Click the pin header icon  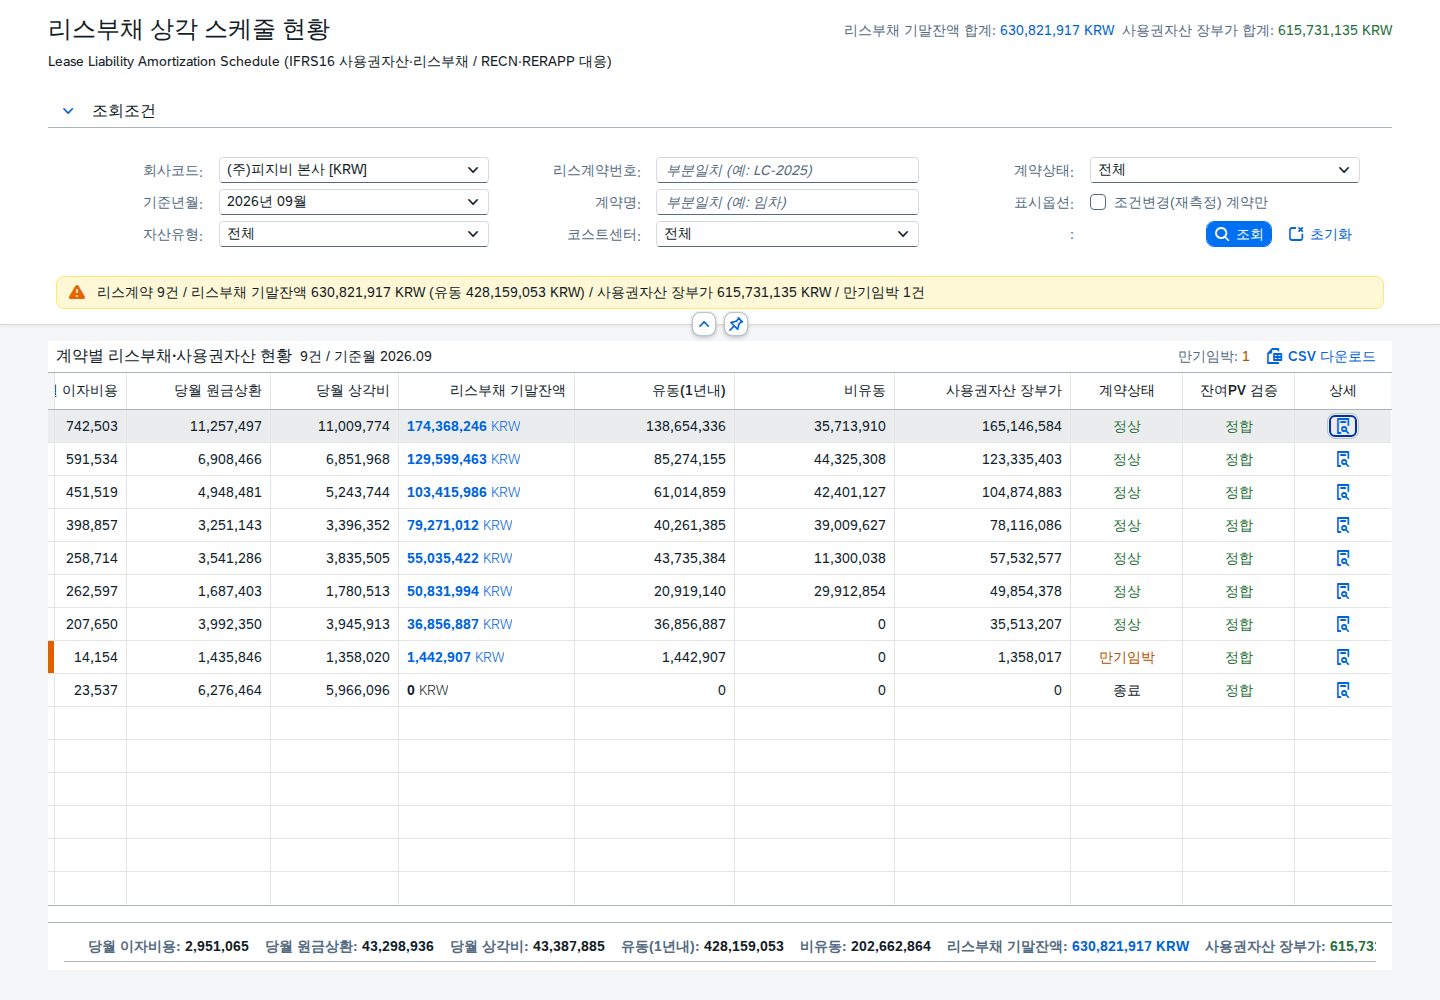click(x=736, y=324)
